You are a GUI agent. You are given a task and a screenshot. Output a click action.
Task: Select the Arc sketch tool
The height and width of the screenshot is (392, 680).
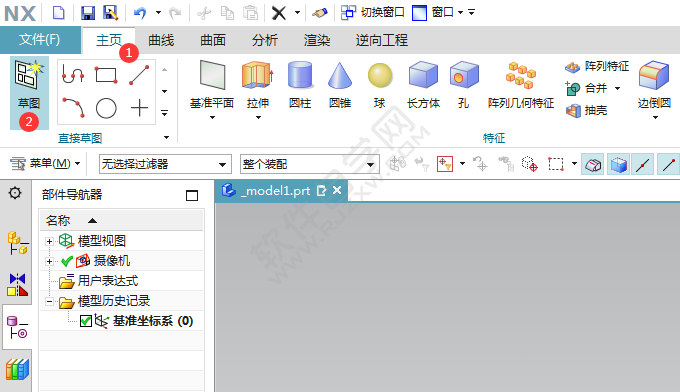pyautogui.click(x=73, y=108)
